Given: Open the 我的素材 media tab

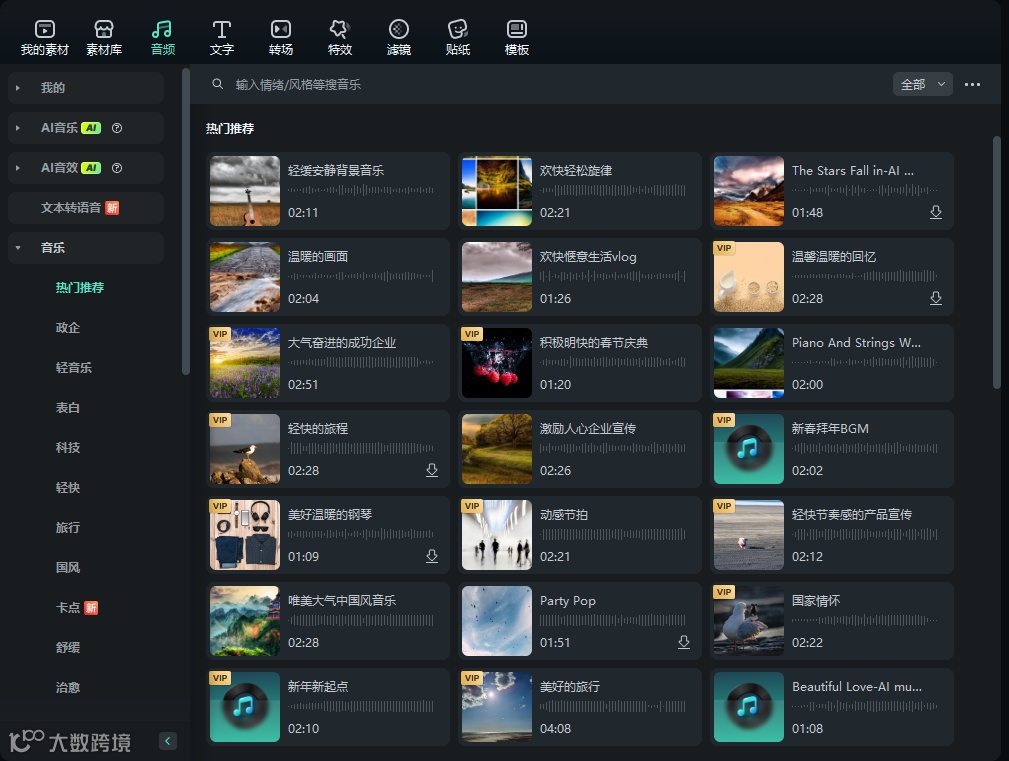Looking at the screenshot, I should [x=44, y=37].
